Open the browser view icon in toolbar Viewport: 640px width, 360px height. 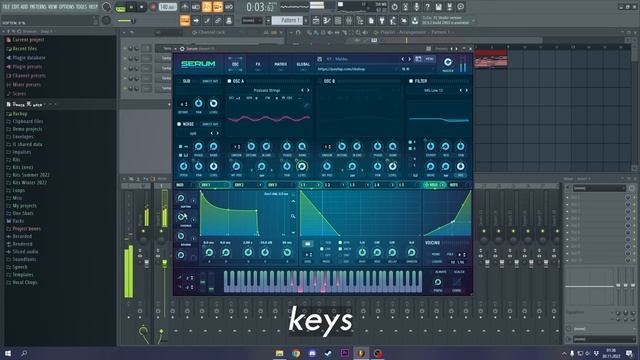360,20
